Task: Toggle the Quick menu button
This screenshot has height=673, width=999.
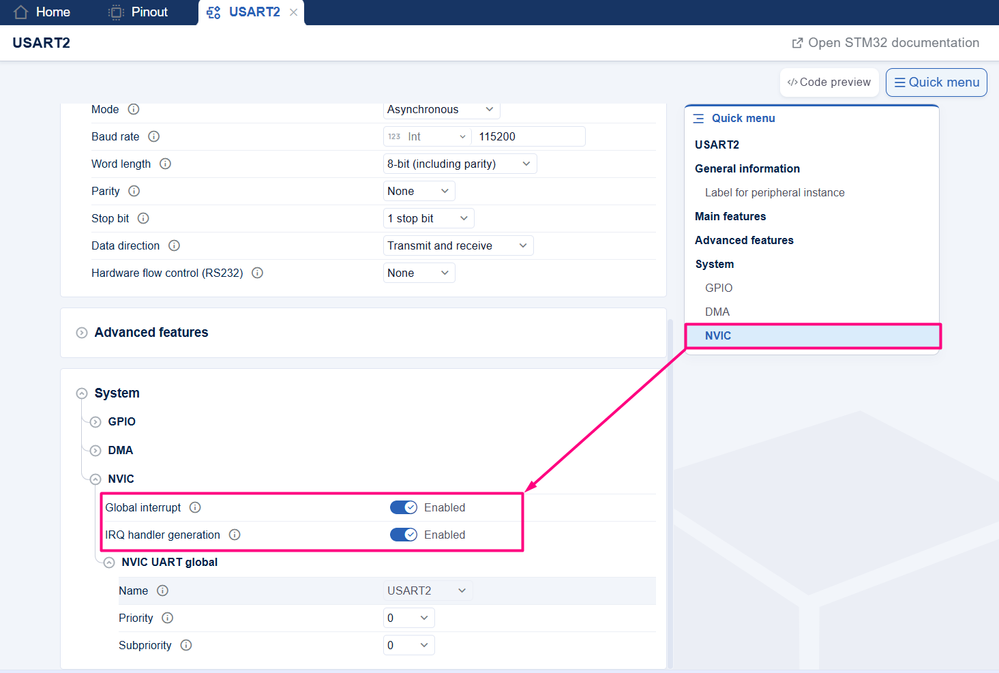Action: point(937,82)
